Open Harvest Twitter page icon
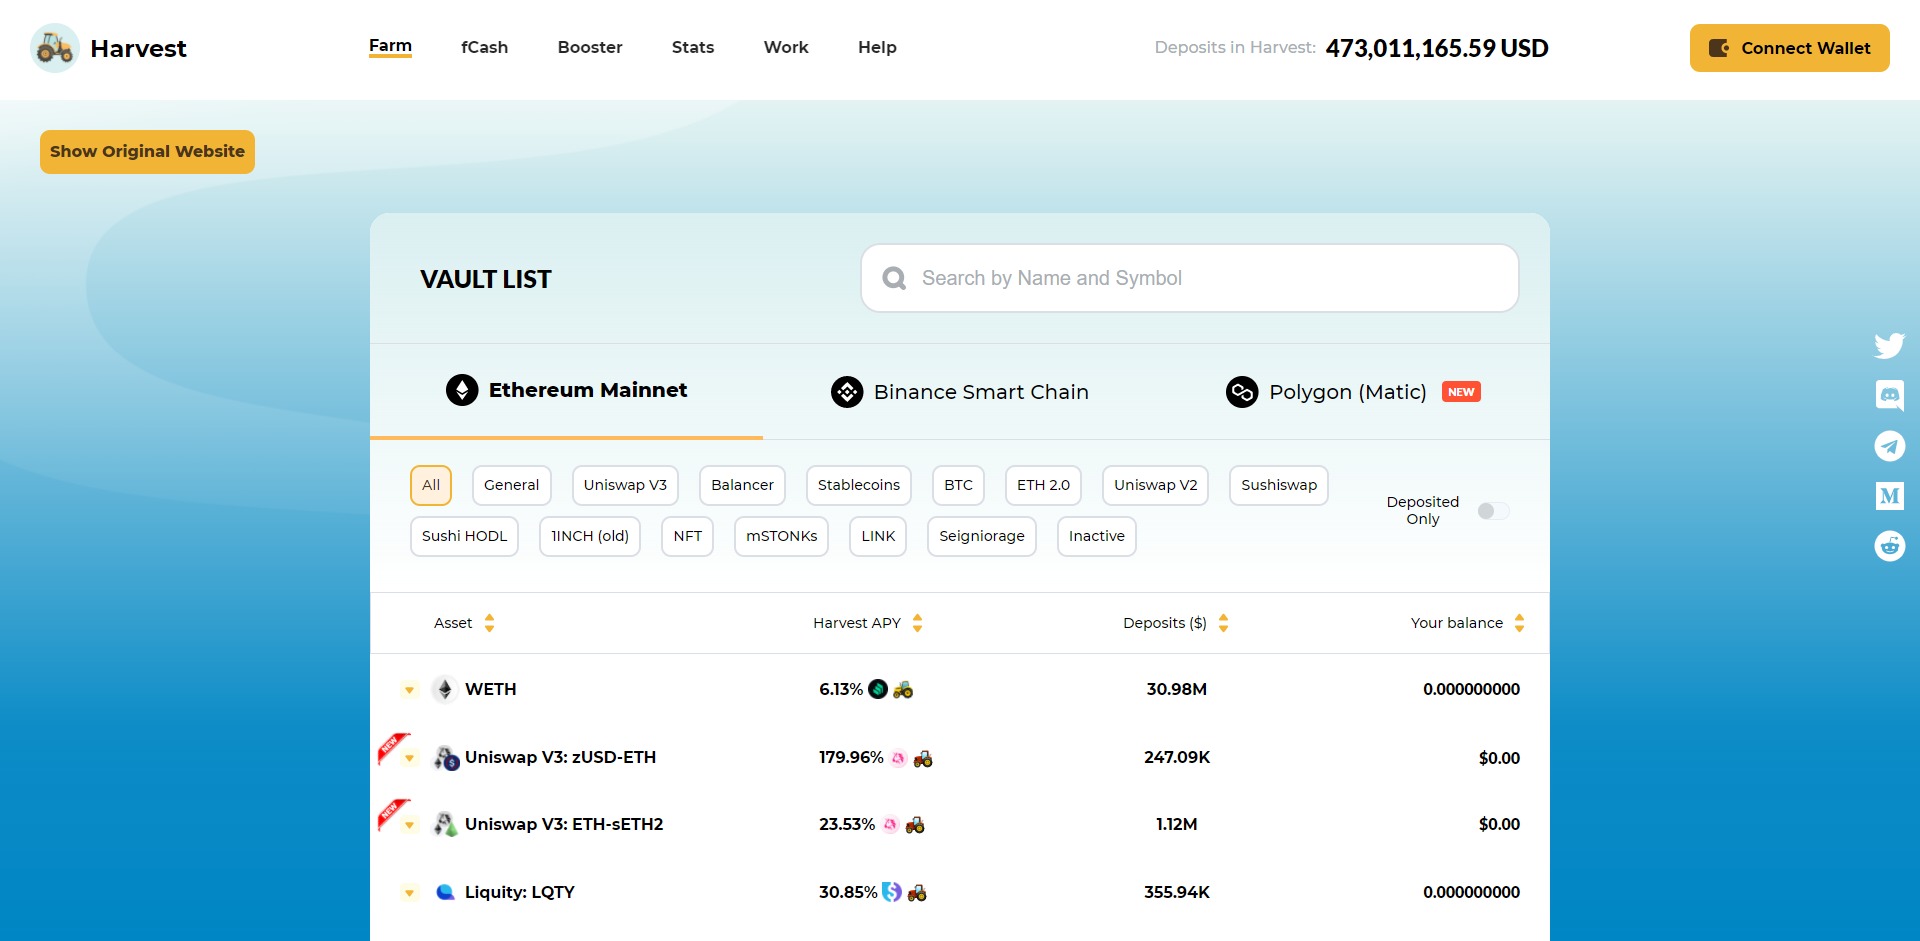The image size is (1920, 941). pos(1889,346)
